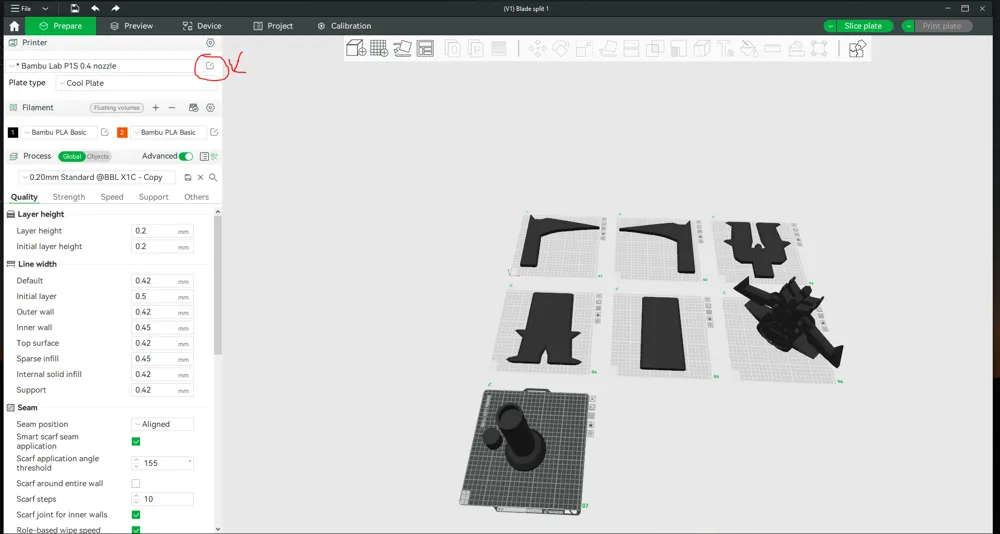Select the Move tool in toolbar

pos(537,48)
